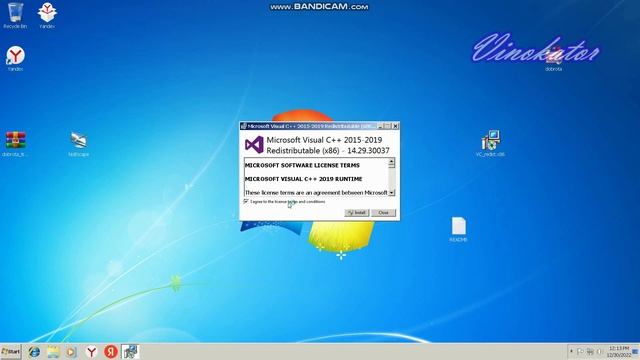Click the Show desktop button at the taskbar end
640x360 pixels.
[636, 351]
